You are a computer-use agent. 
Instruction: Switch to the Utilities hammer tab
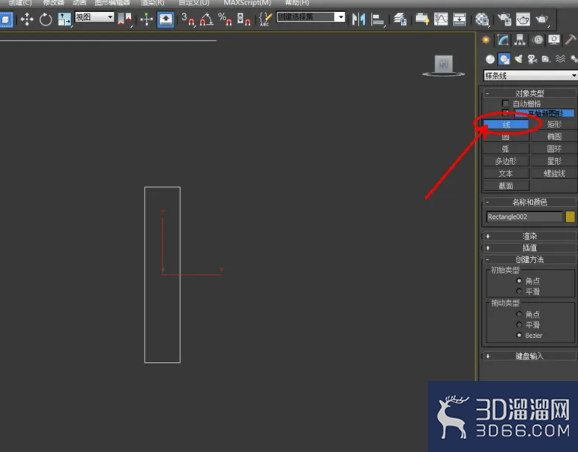pyautogui.click(x=571, y=40)
